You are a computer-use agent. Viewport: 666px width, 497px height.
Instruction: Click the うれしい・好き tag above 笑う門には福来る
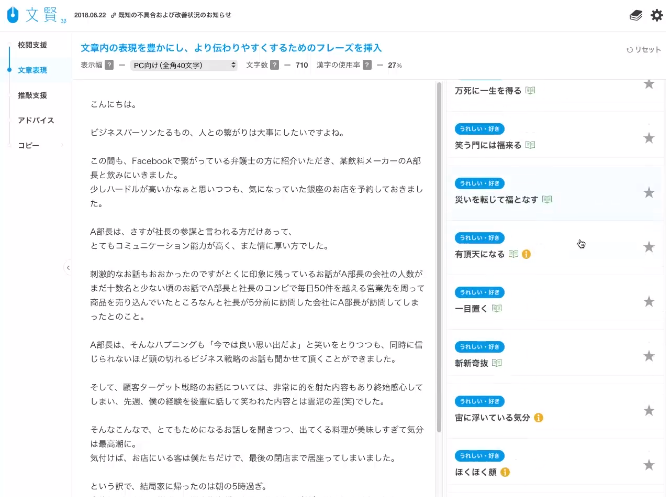(x=480, y=129)
